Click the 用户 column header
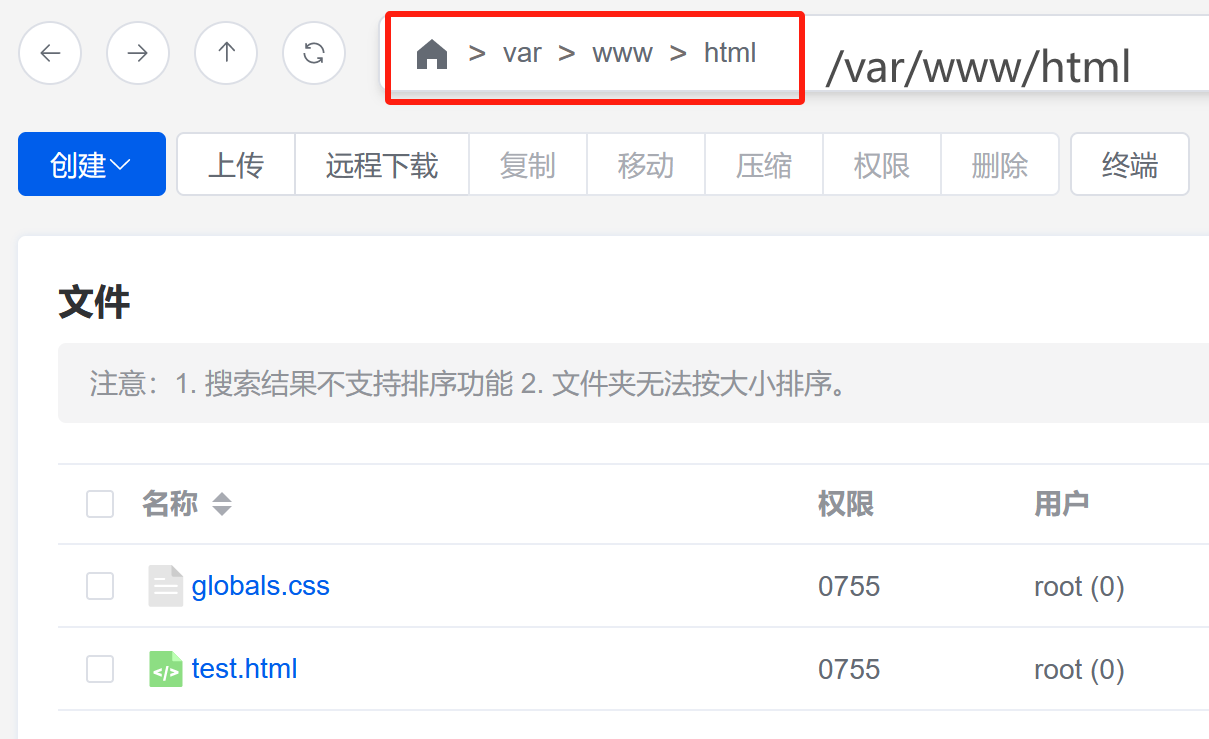This screenshot has height=739, width=1209. 1062,504
